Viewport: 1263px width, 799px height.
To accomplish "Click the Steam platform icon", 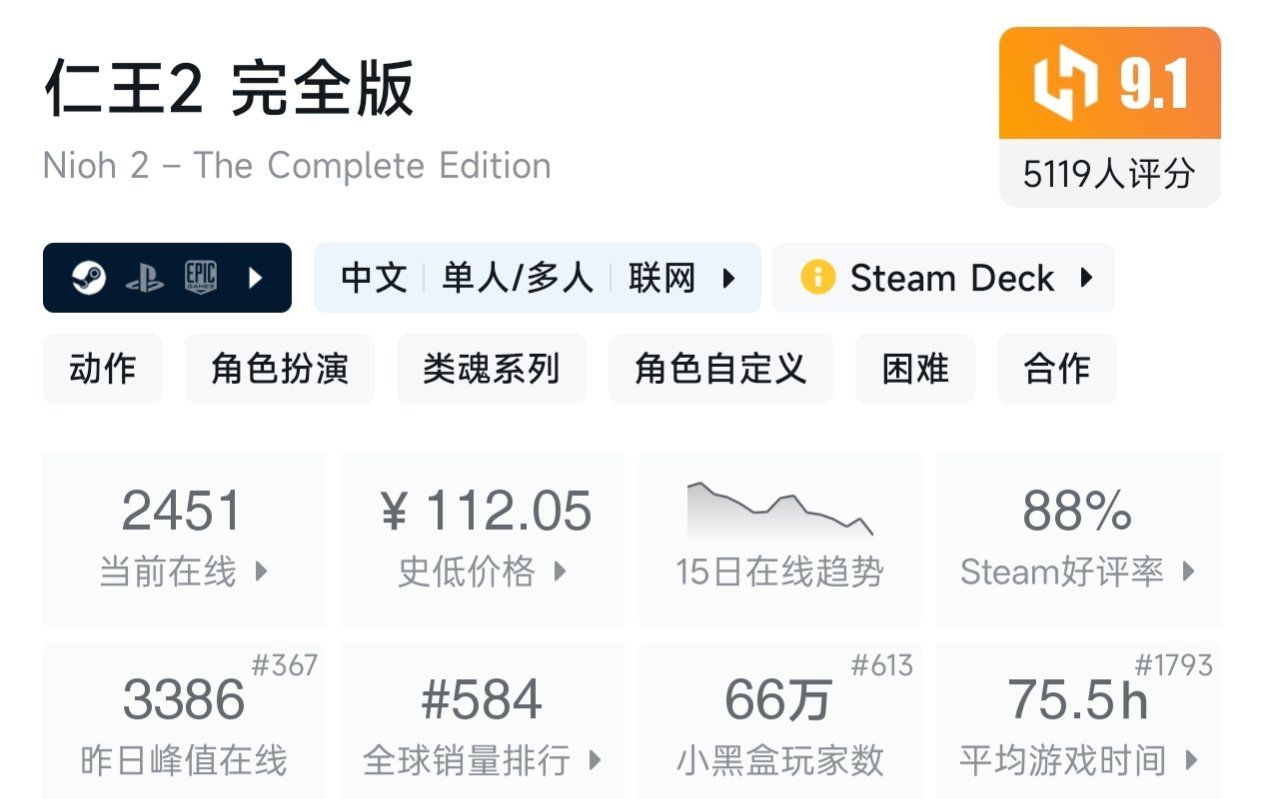I will point(88,278).
